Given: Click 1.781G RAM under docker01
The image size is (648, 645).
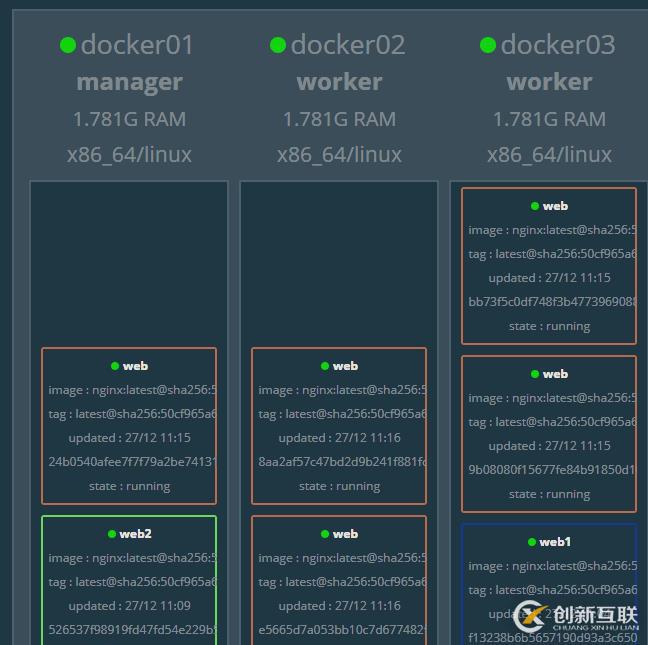Looking at the screenshot, I should click(129, 119).
